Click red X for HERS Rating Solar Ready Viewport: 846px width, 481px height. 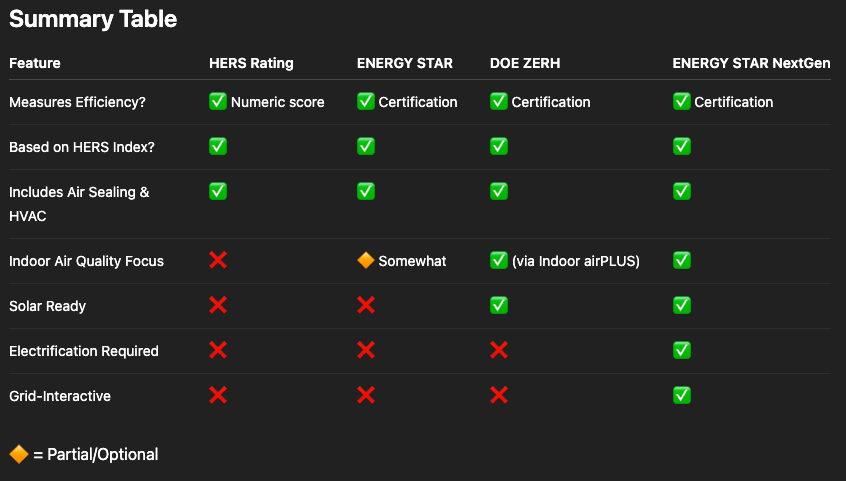coord(217,305)
